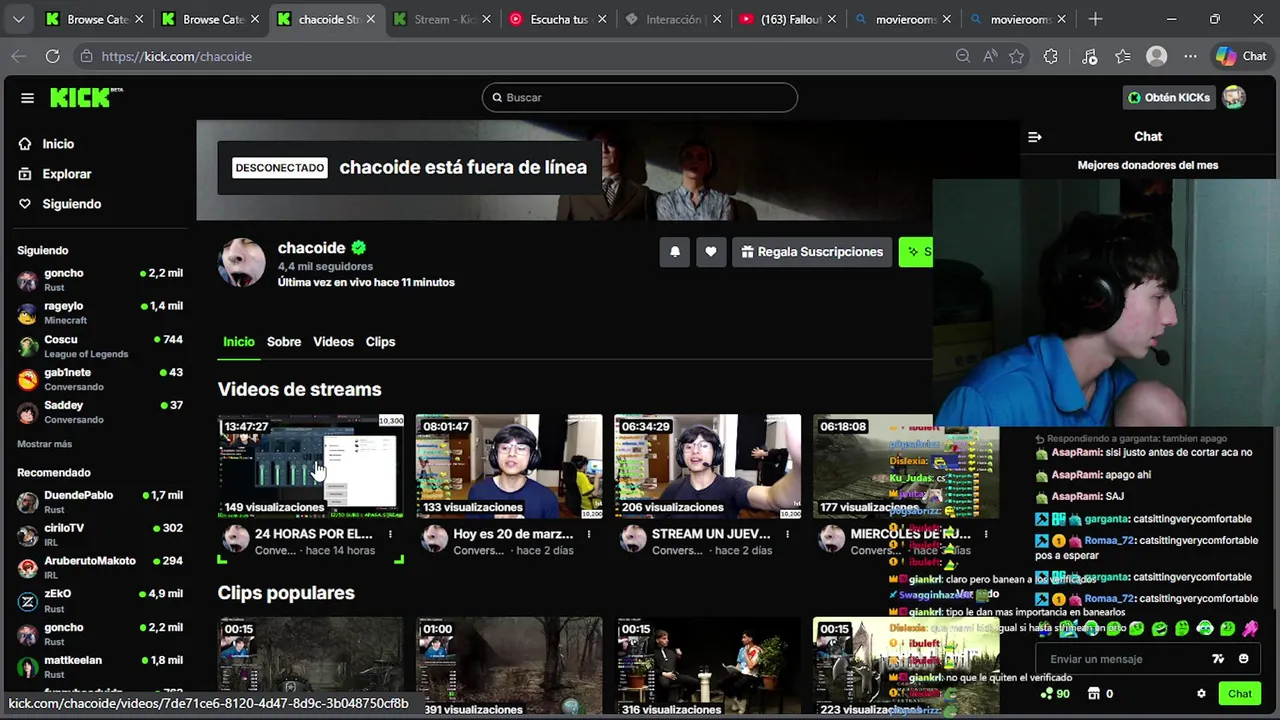Open mattkeelan recommended channel
1280x720 pixels.
tap(100, 667)
